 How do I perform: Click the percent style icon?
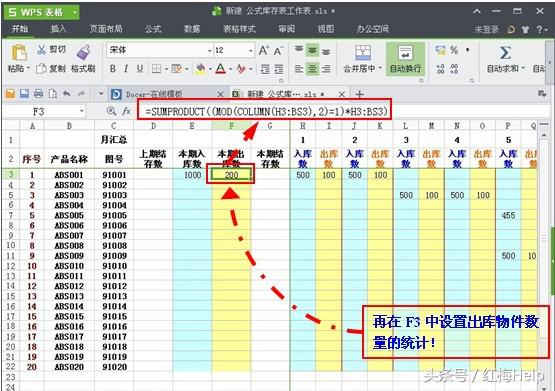pos(454,50)
